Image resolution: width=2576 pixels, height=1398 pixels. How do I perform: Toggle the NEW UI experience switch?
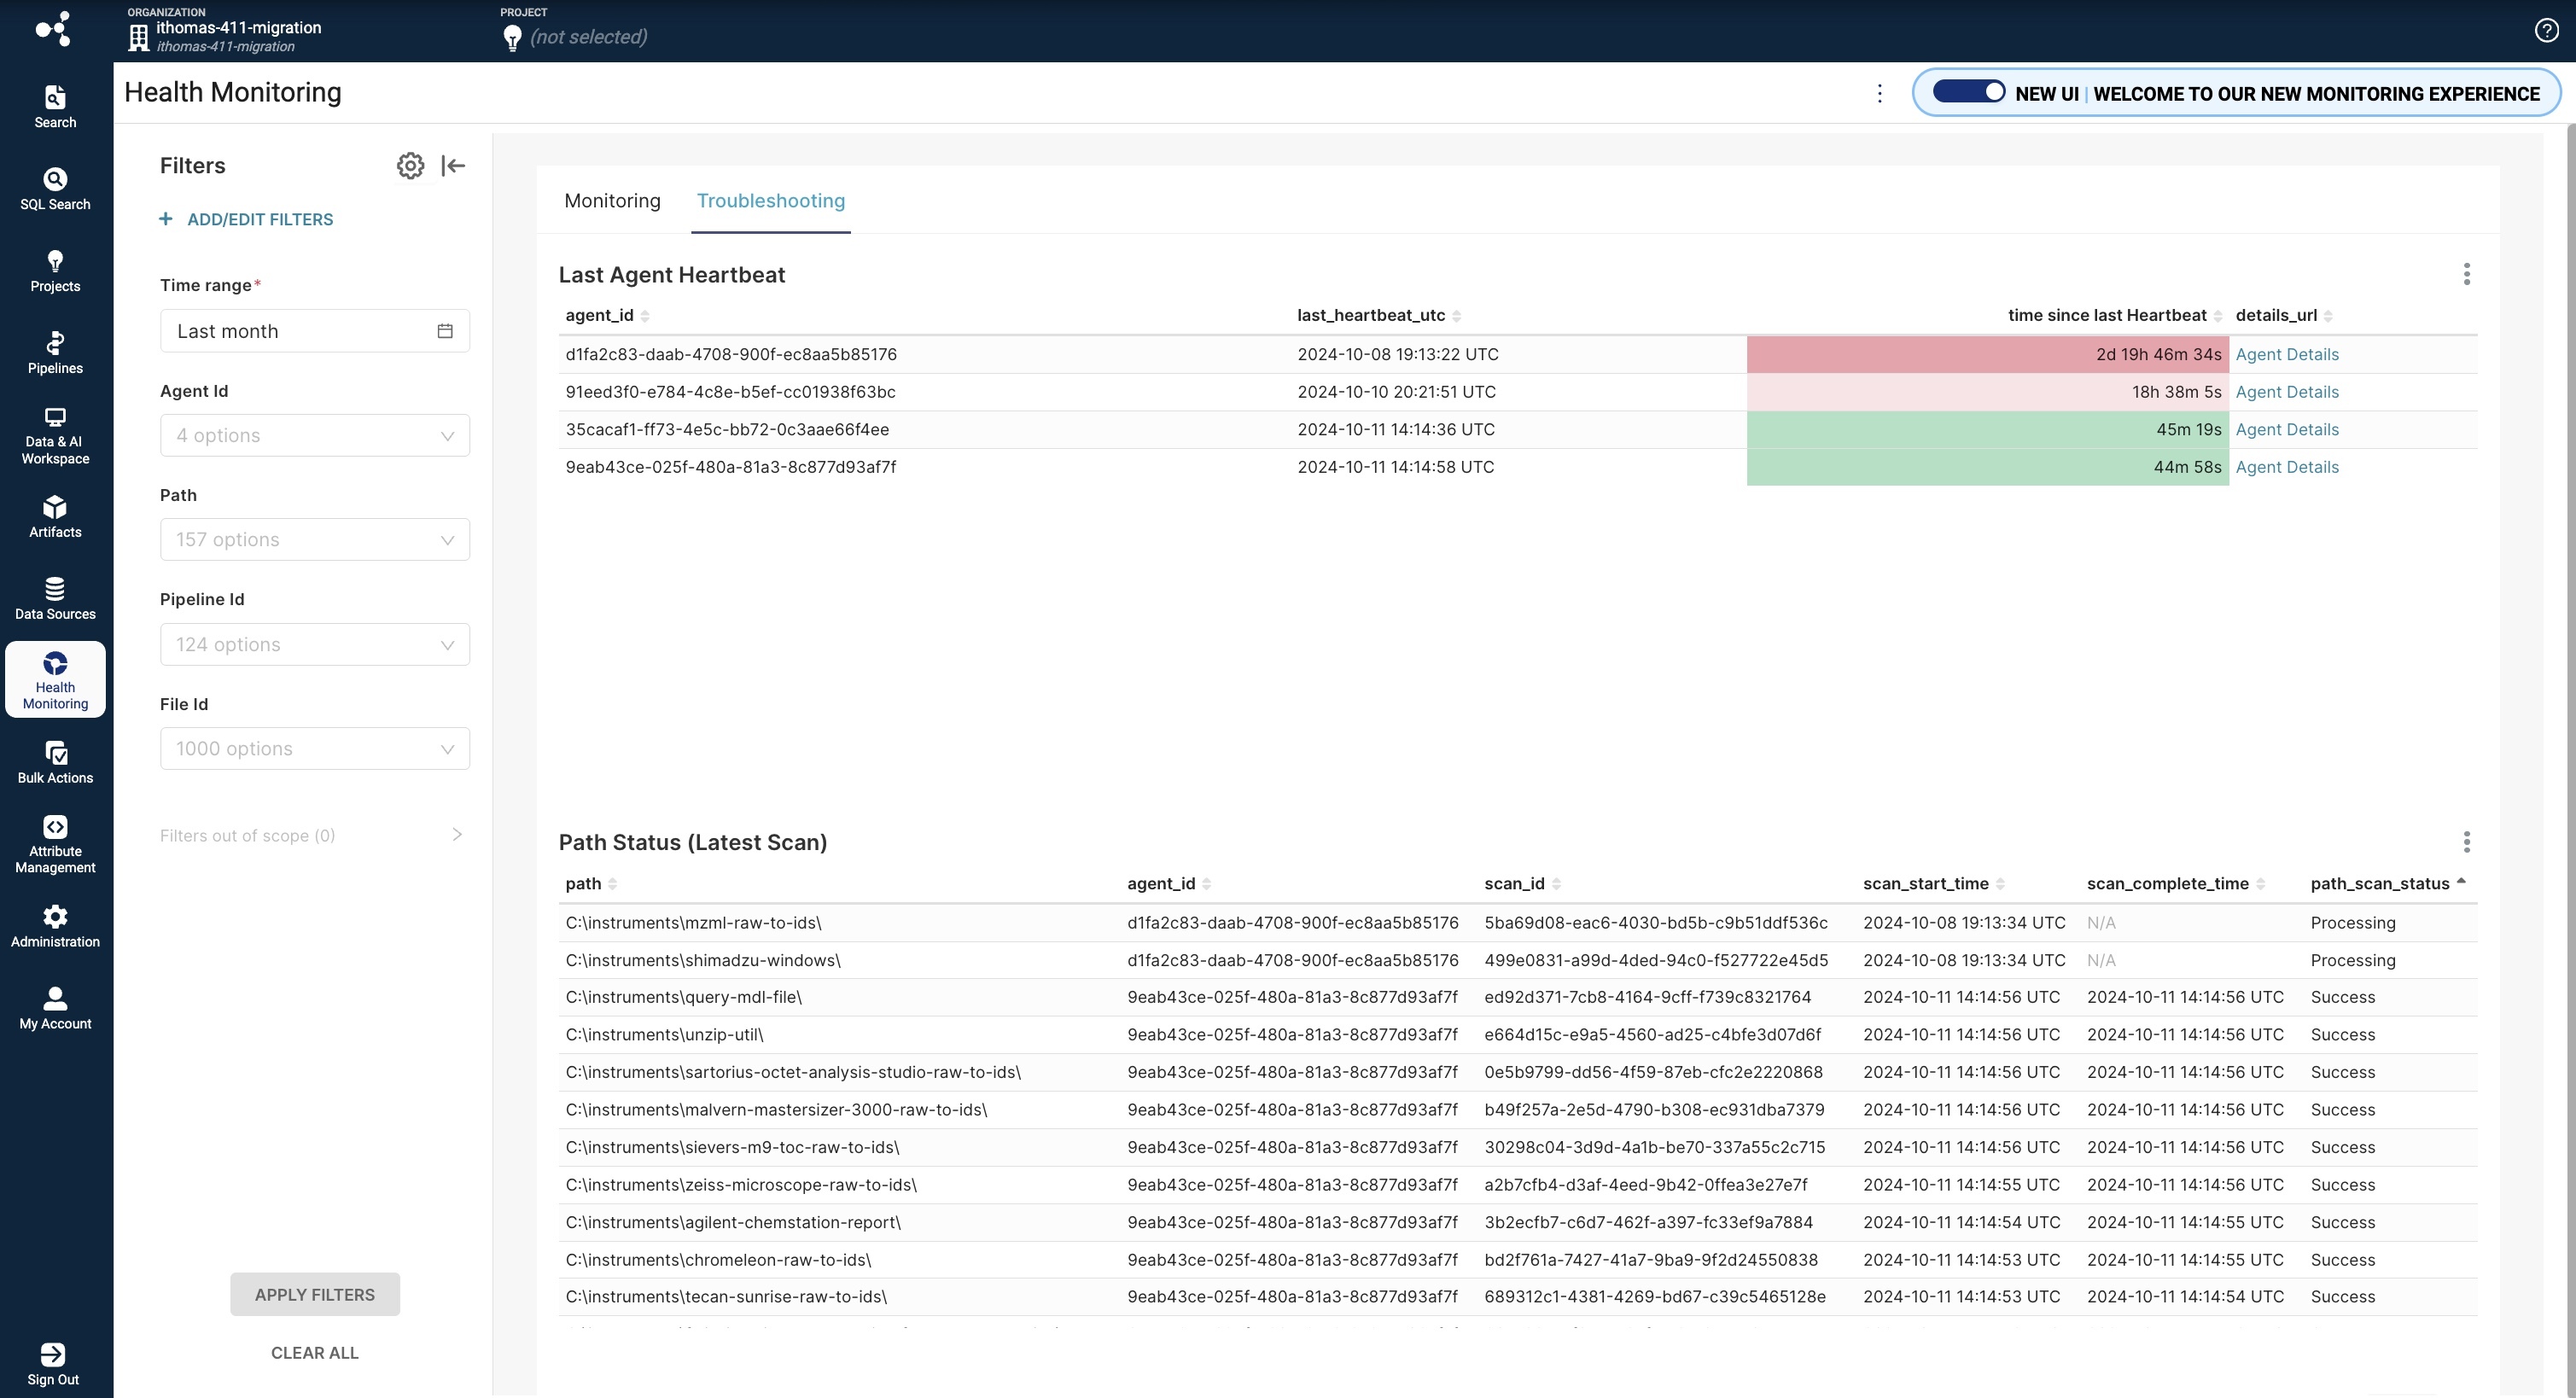click(1965, 95)
